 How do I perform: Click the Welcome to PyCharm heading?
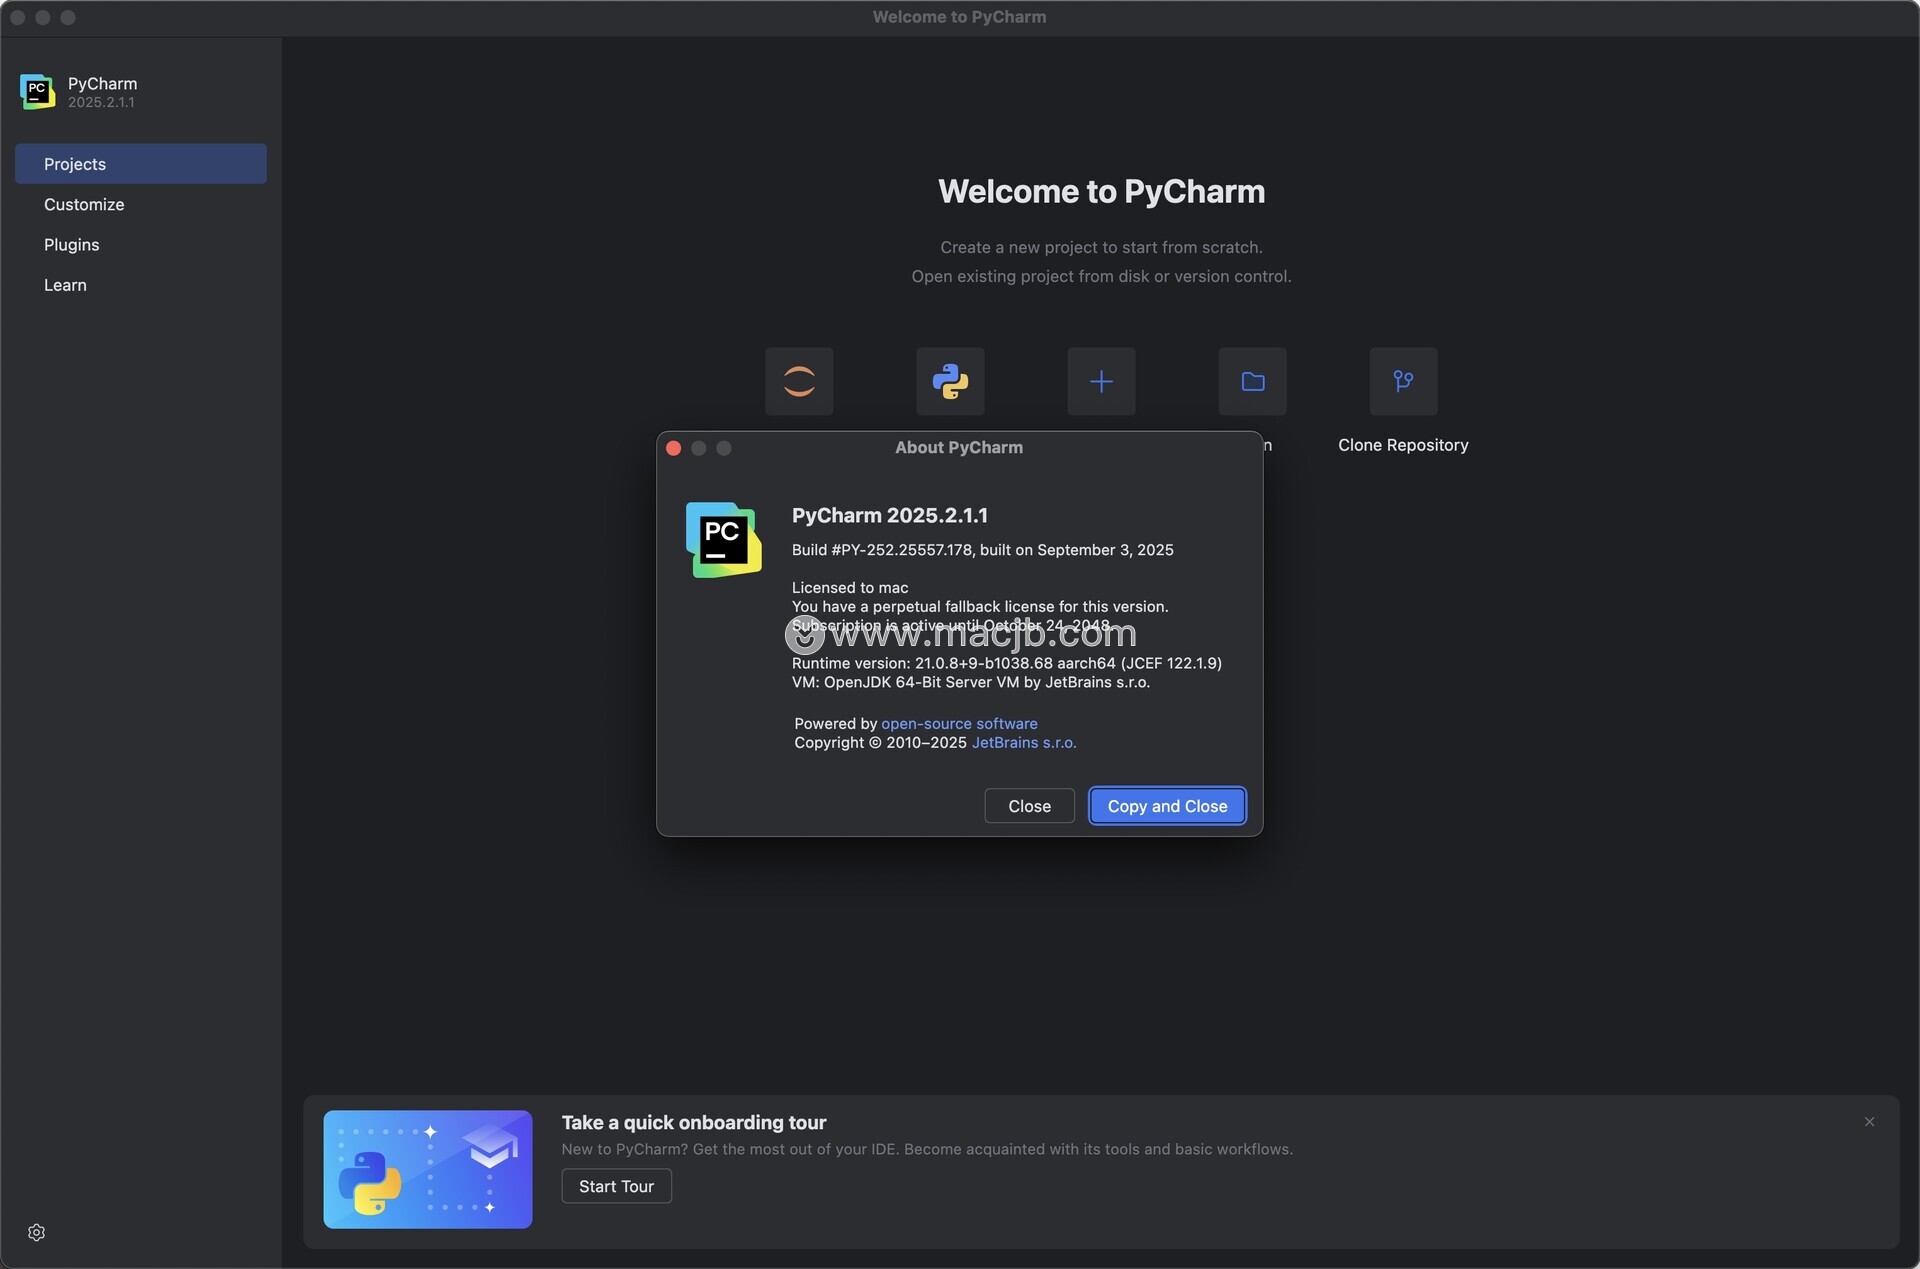(x=1101, y=191)
